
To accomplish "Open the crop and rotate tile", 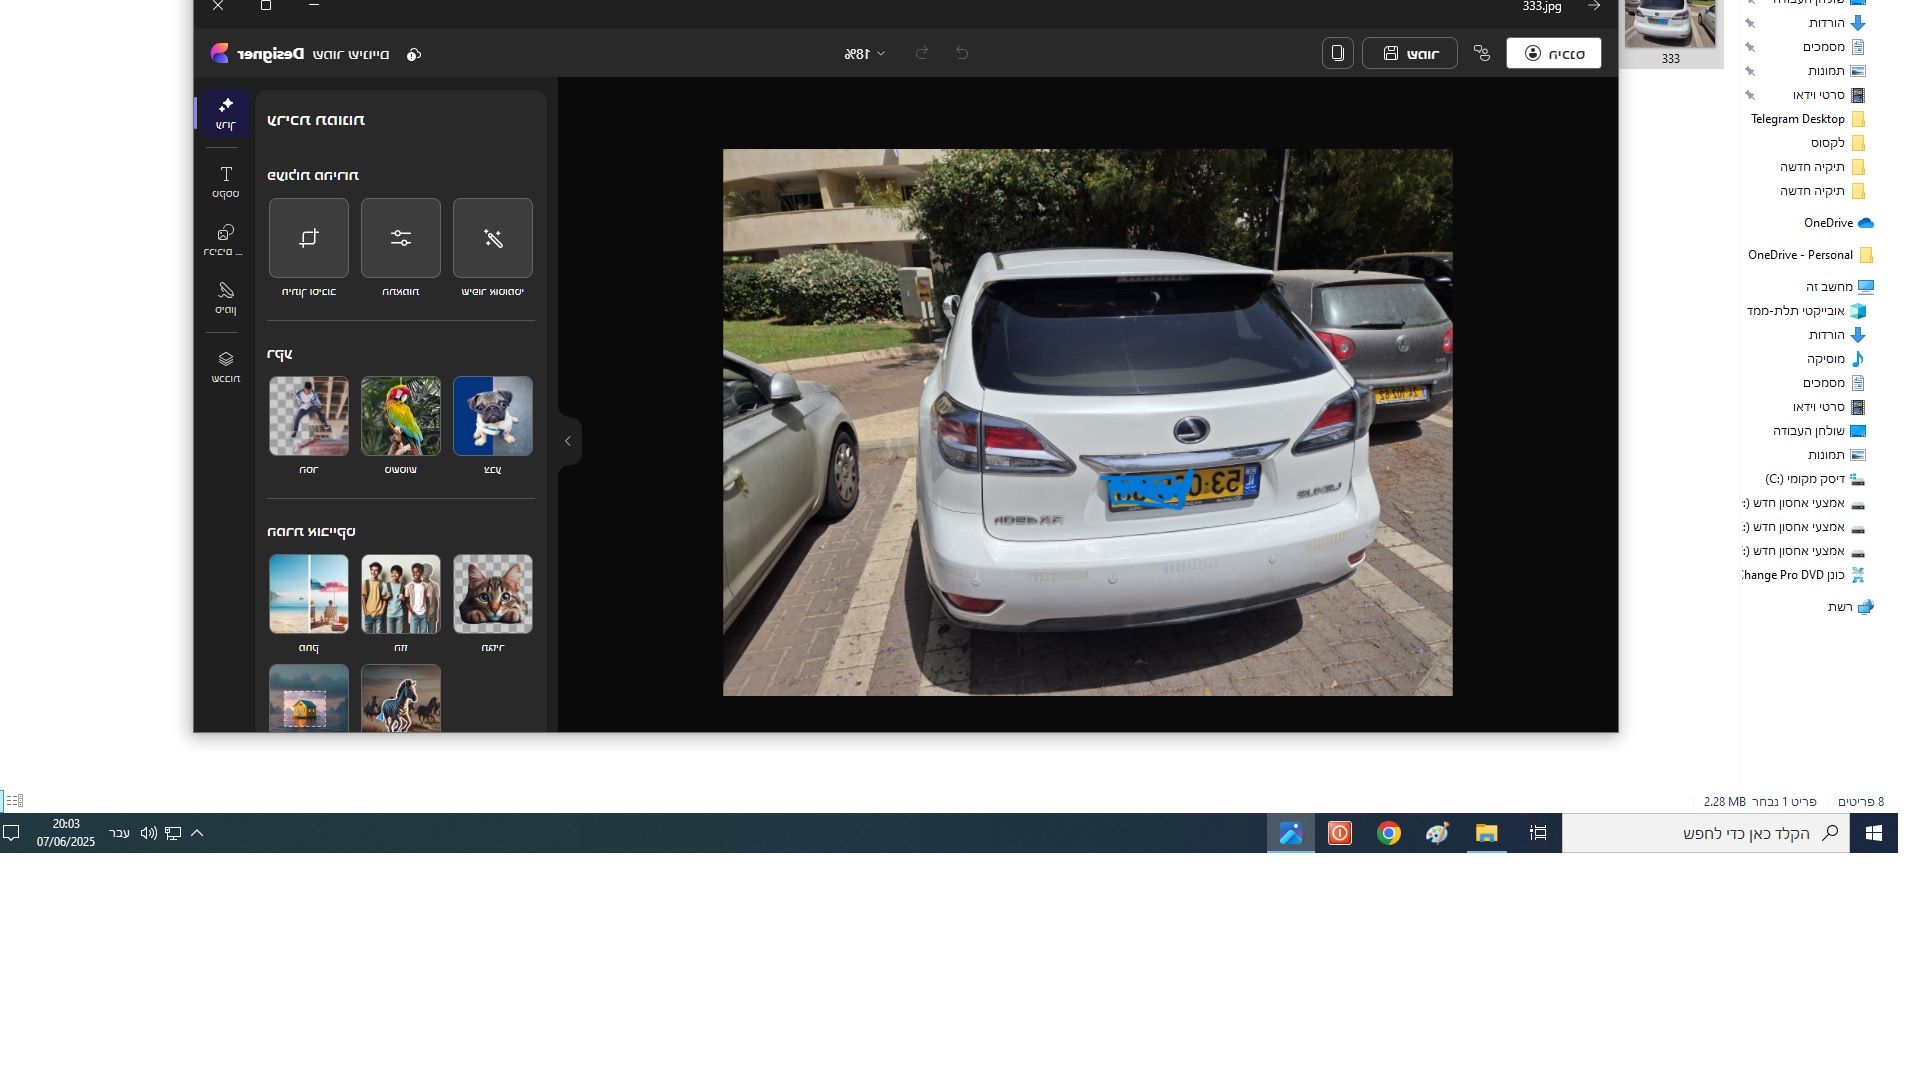I will point(309,238).
